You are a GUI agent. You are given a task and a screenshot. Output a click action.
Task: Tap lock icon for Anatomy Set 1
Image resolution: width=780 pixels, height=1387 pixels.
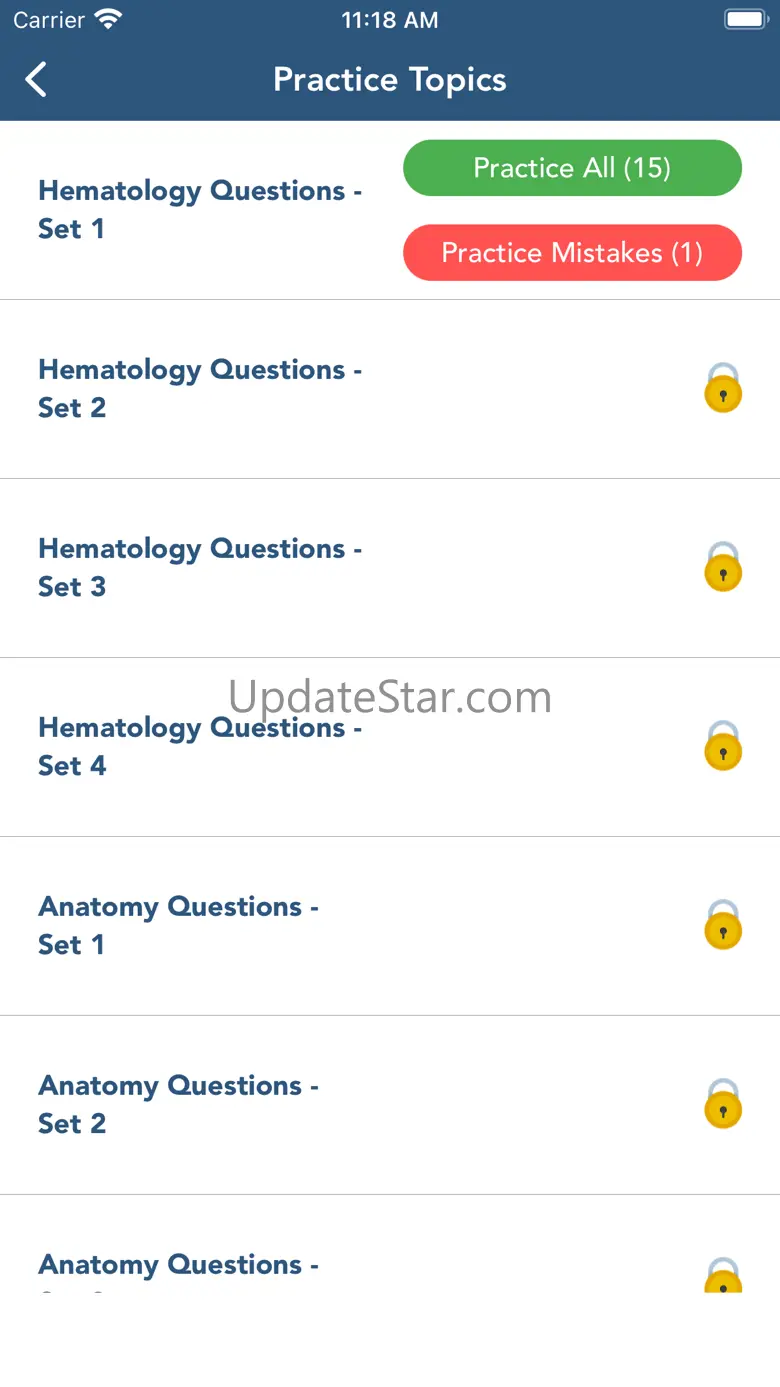[x=722, y=925]
